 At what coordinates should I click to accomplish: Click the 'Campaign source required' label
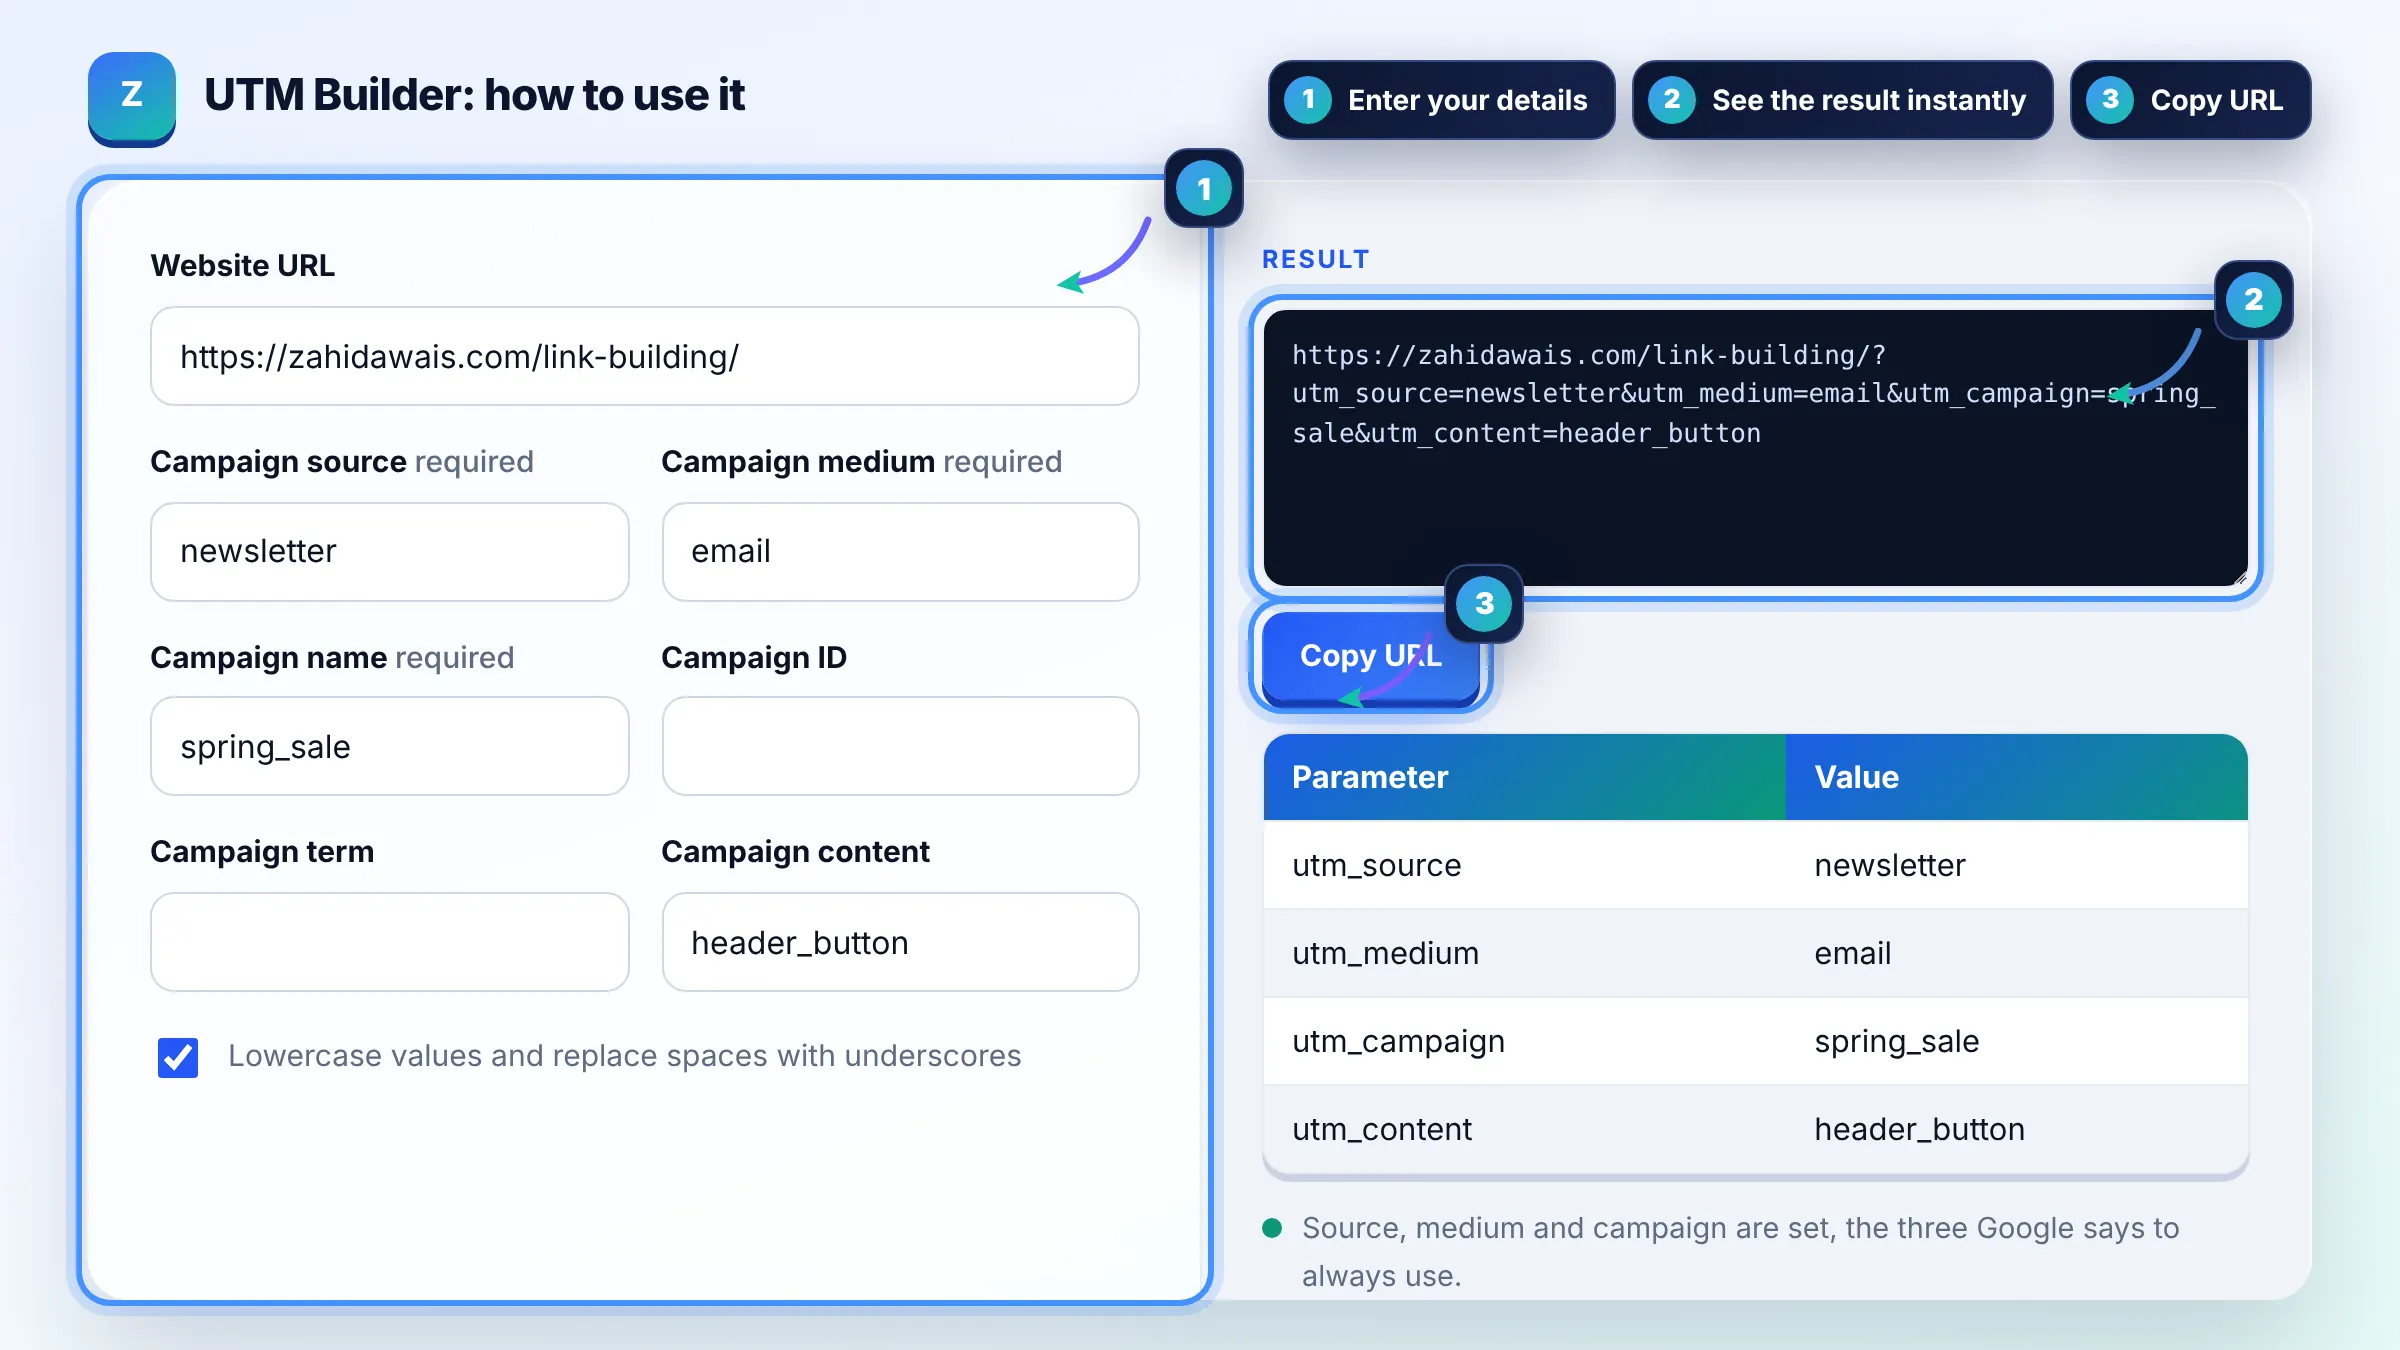342,462
